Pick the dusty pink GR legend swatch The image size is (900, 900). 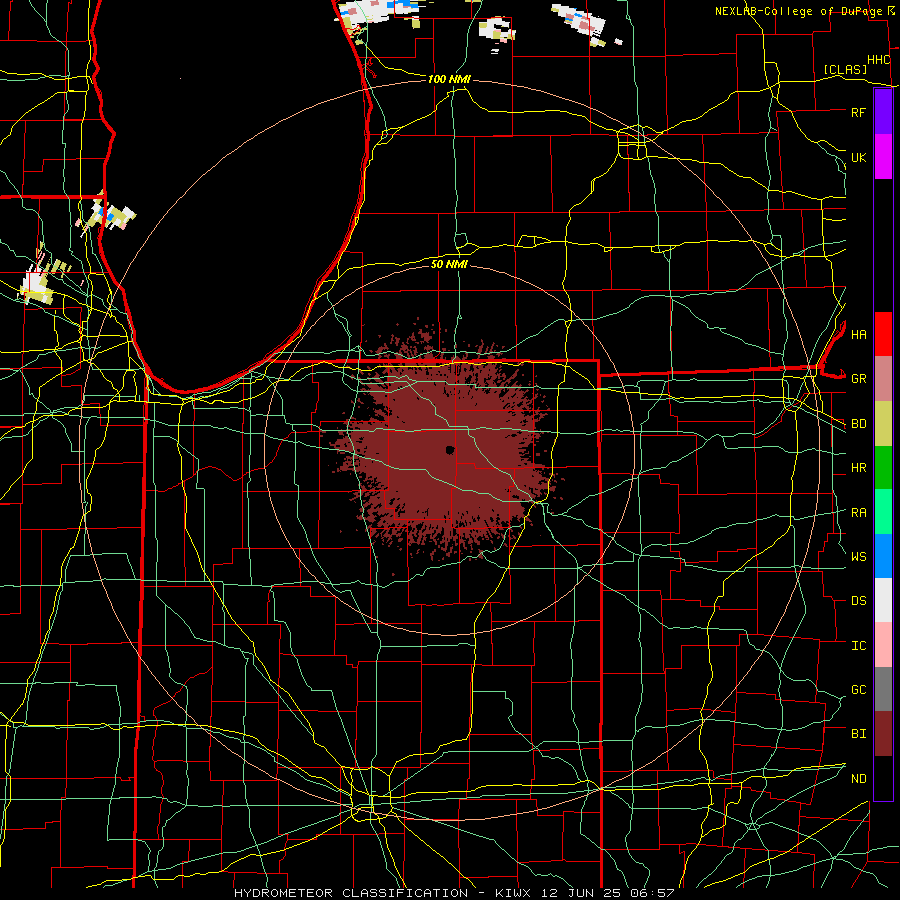tap(883, 379)
